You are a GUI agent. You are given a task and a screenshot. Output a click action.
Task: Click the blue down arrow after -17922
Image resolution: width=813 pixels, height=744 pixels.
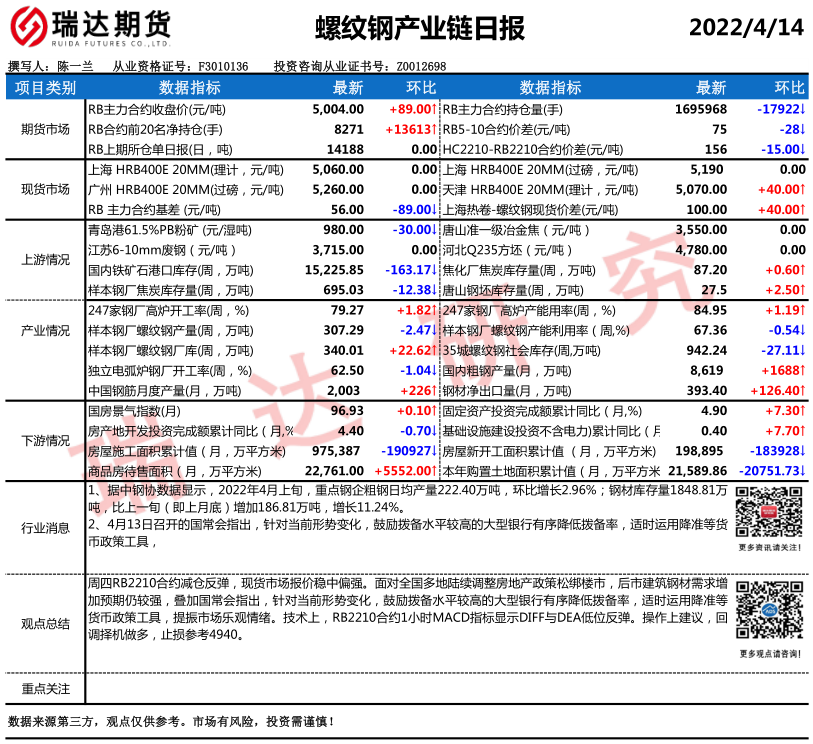(x=803, y=108)
